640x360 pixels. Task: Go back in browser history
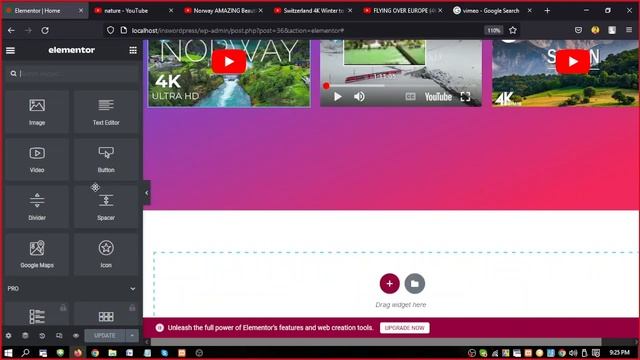11,30
